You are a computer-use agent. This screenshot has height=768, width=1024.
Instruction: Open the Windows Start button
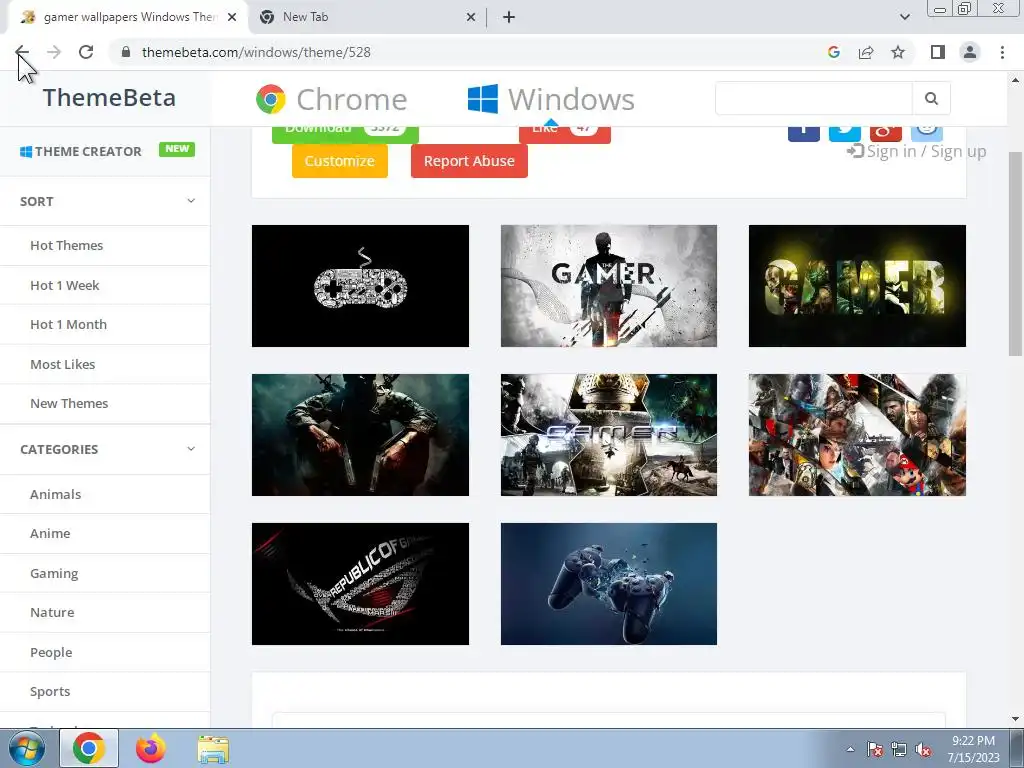pyautogui.click(x=27, y=748)
